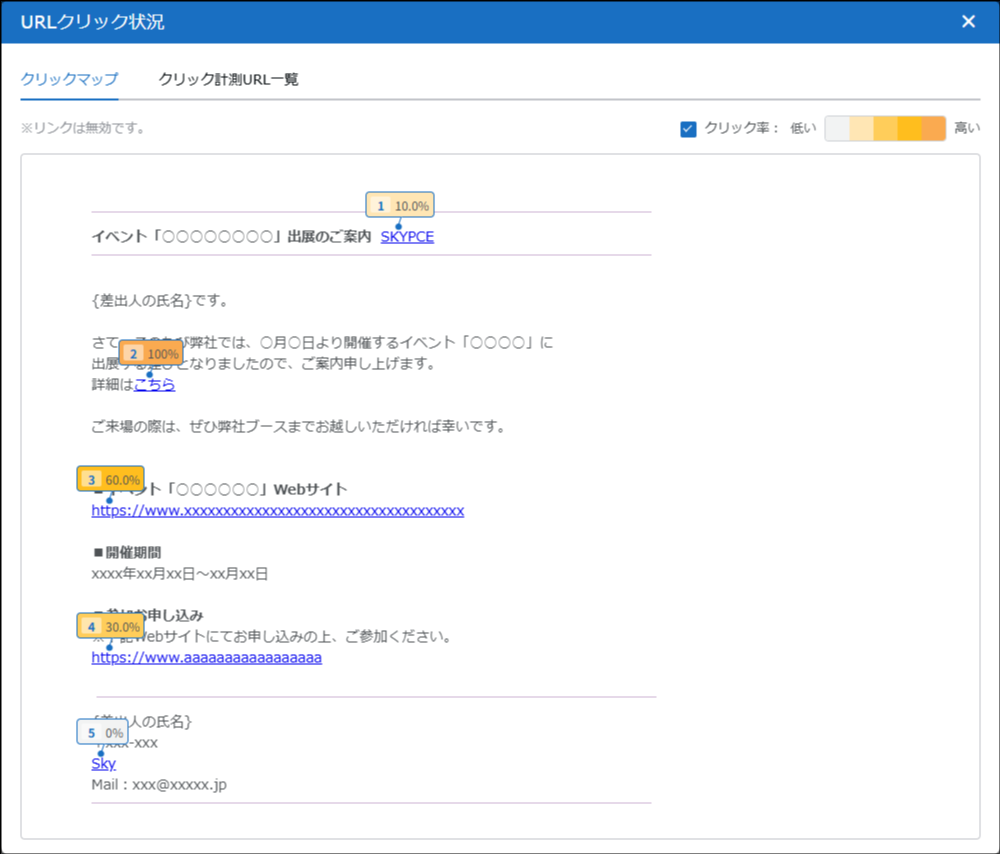Select the number 4 badge showing 30.0%
The height and width of the screenshot is (854, 1000).
tap(111, 627)
